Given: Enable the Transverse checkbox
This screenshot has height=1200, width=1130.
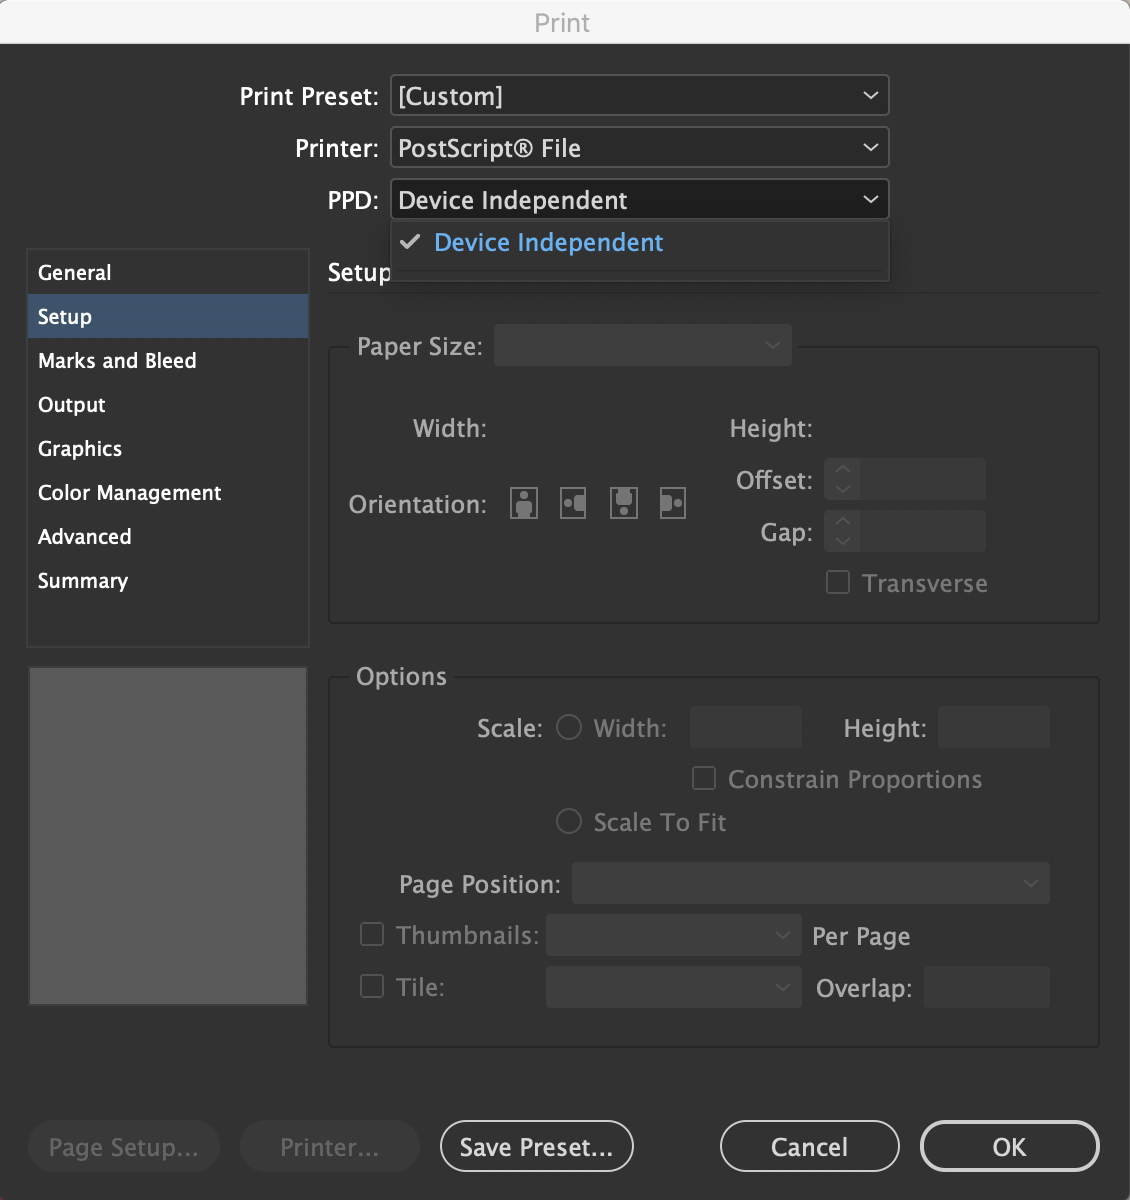Looking at the screenshot, I should tap(837, 581).
